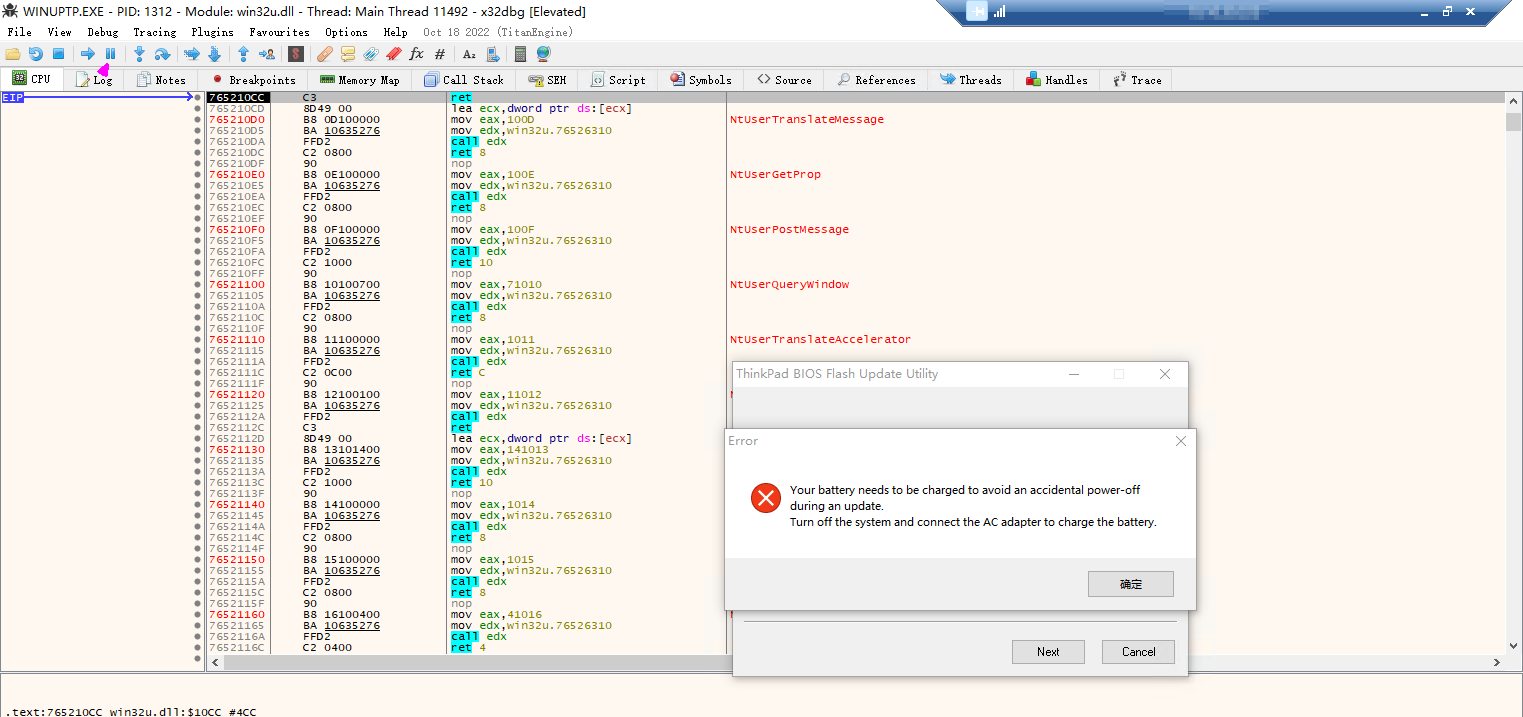Open a file with the folder toolbar icon
Image resolution: width=1523 pixels, height=717 pixels.
pos(13,54)
